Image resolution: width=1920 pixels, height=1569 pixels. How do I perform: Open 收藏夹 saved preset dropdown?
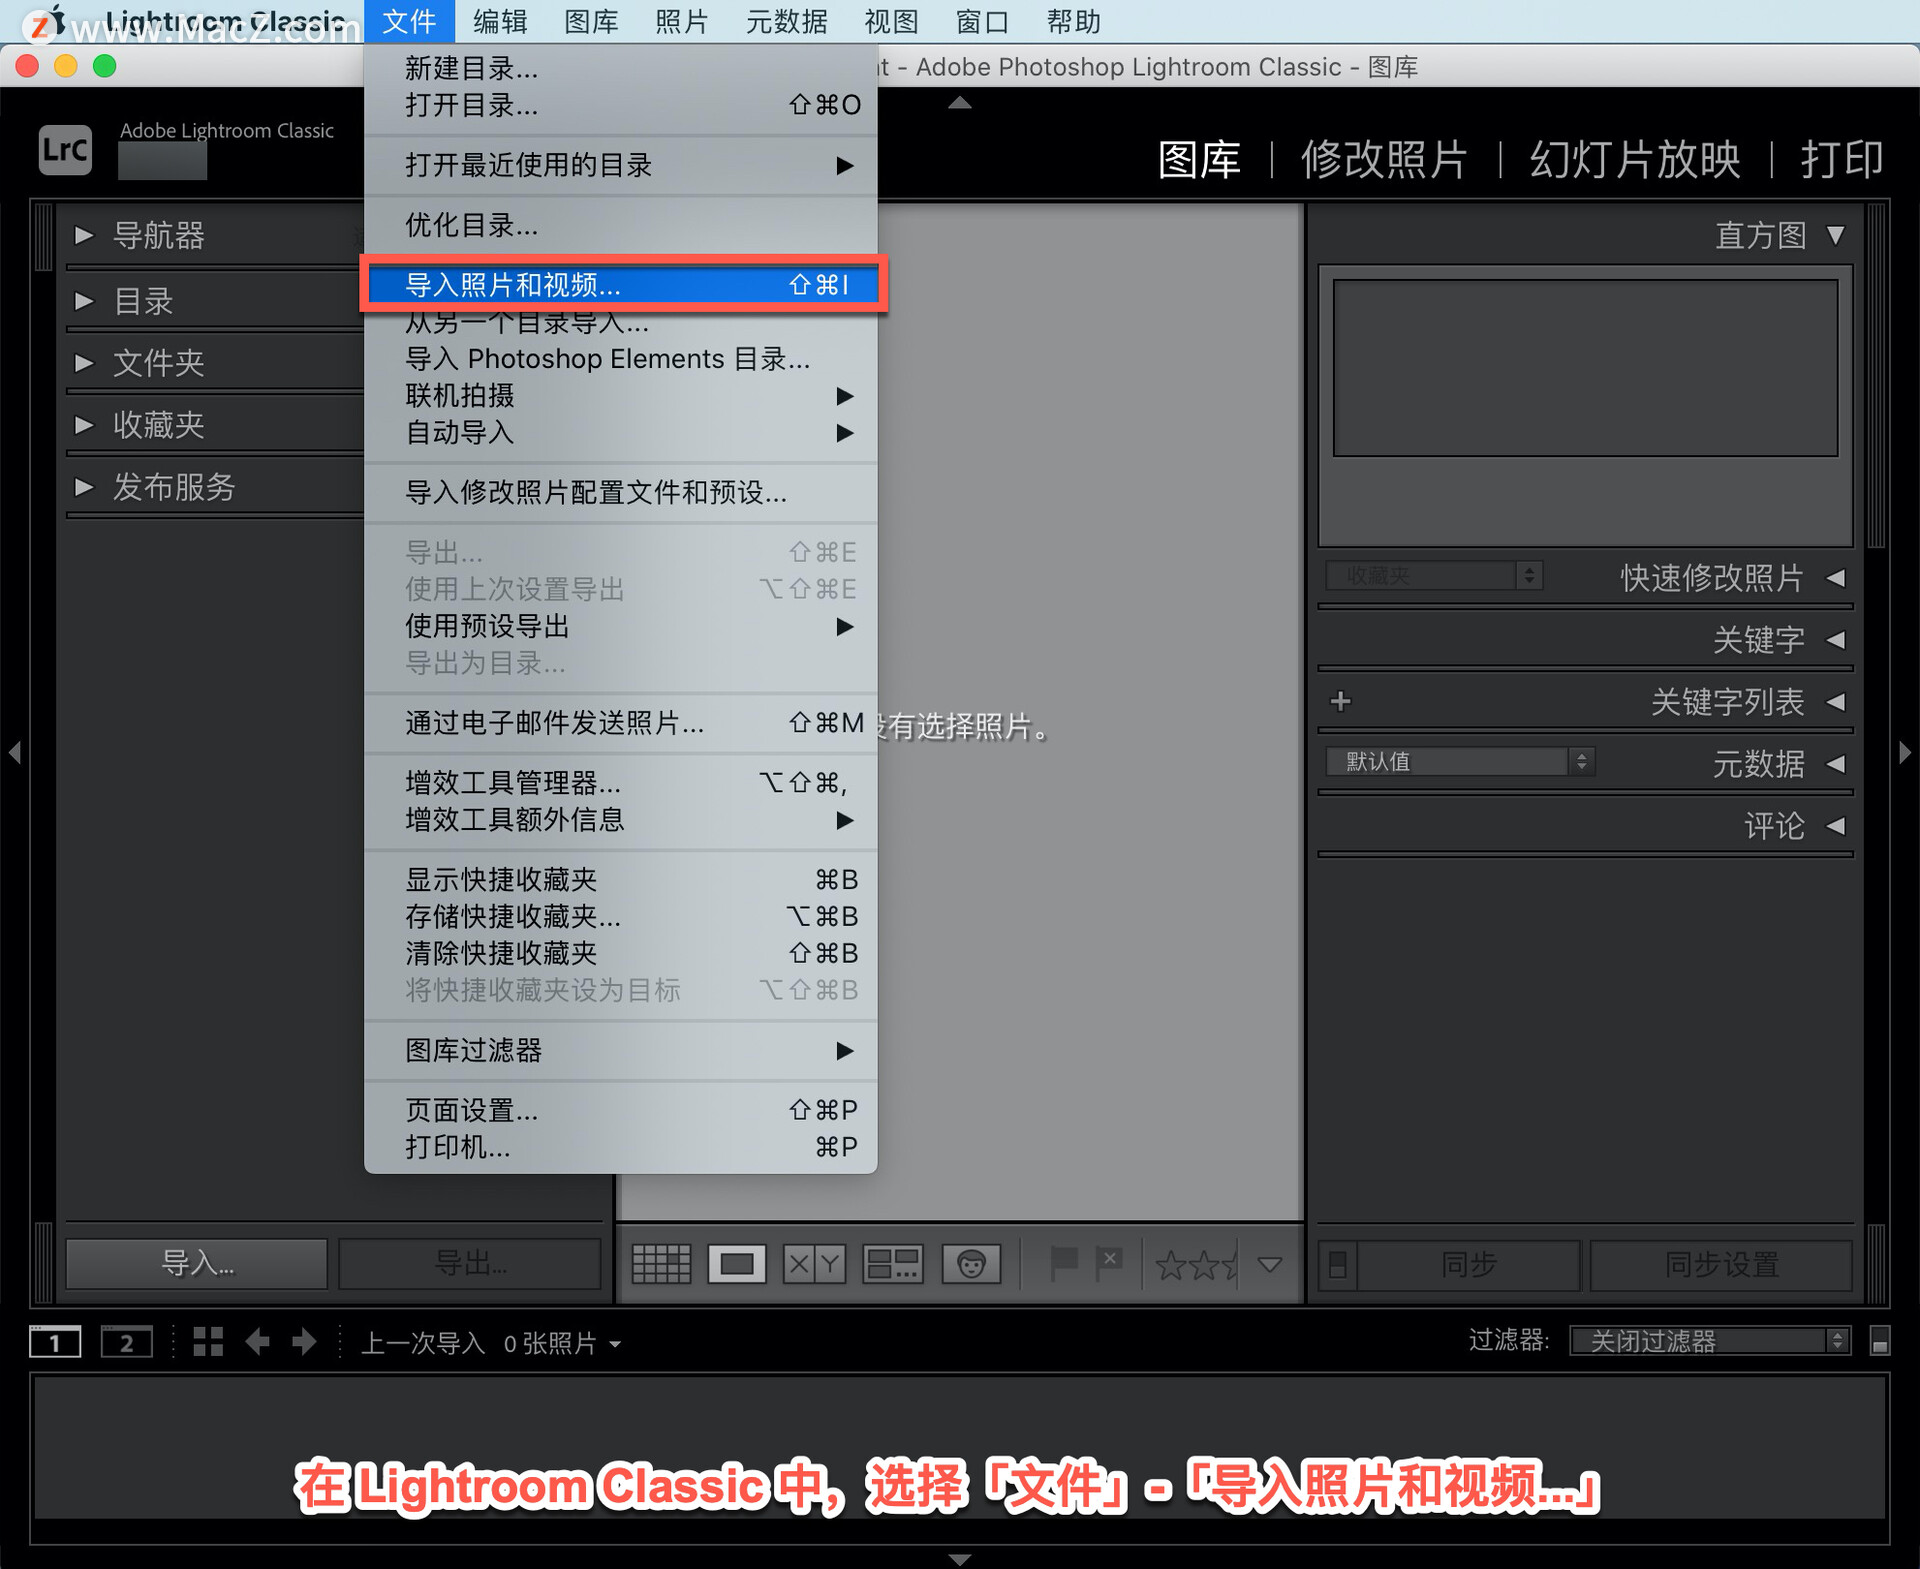pyautogui.click(x=1433, y=576)
